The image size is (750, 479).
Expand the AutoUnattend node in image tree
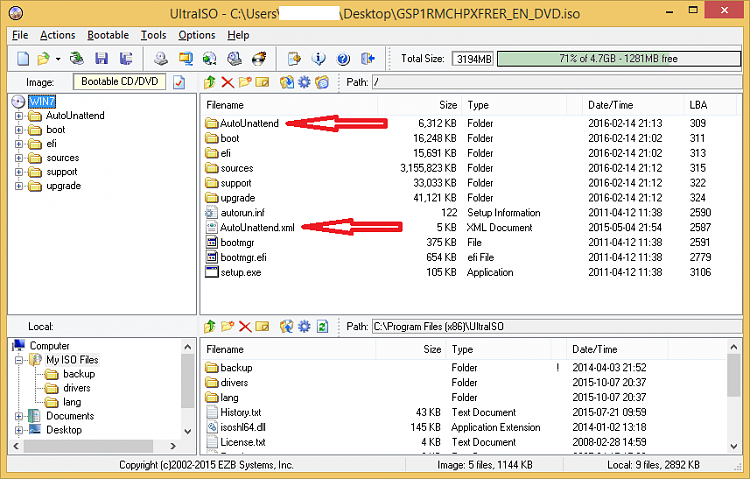19,116
